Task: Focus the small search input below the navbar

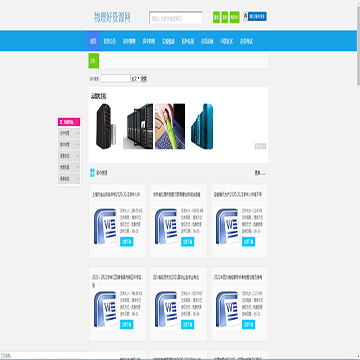Action: point(115,79)
